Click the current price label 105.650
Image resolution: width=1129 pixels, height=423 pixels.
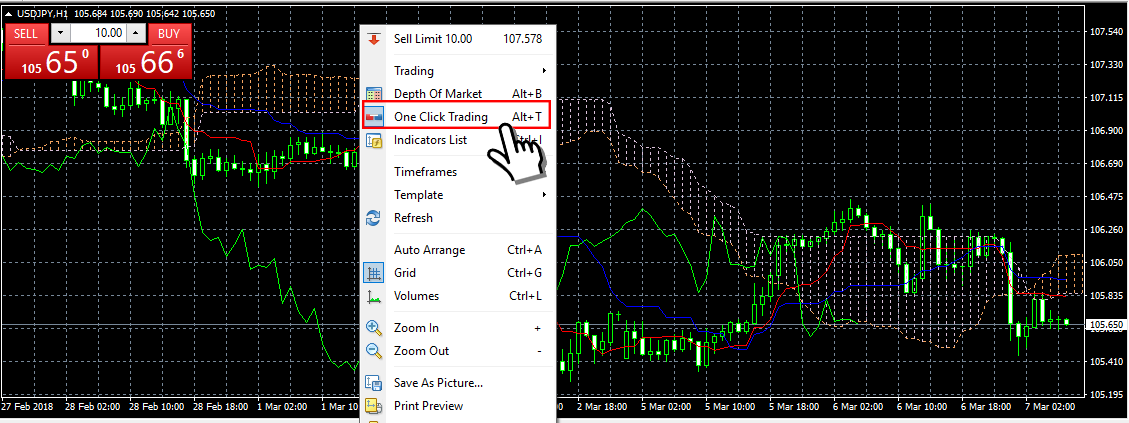pos(1106,325)
